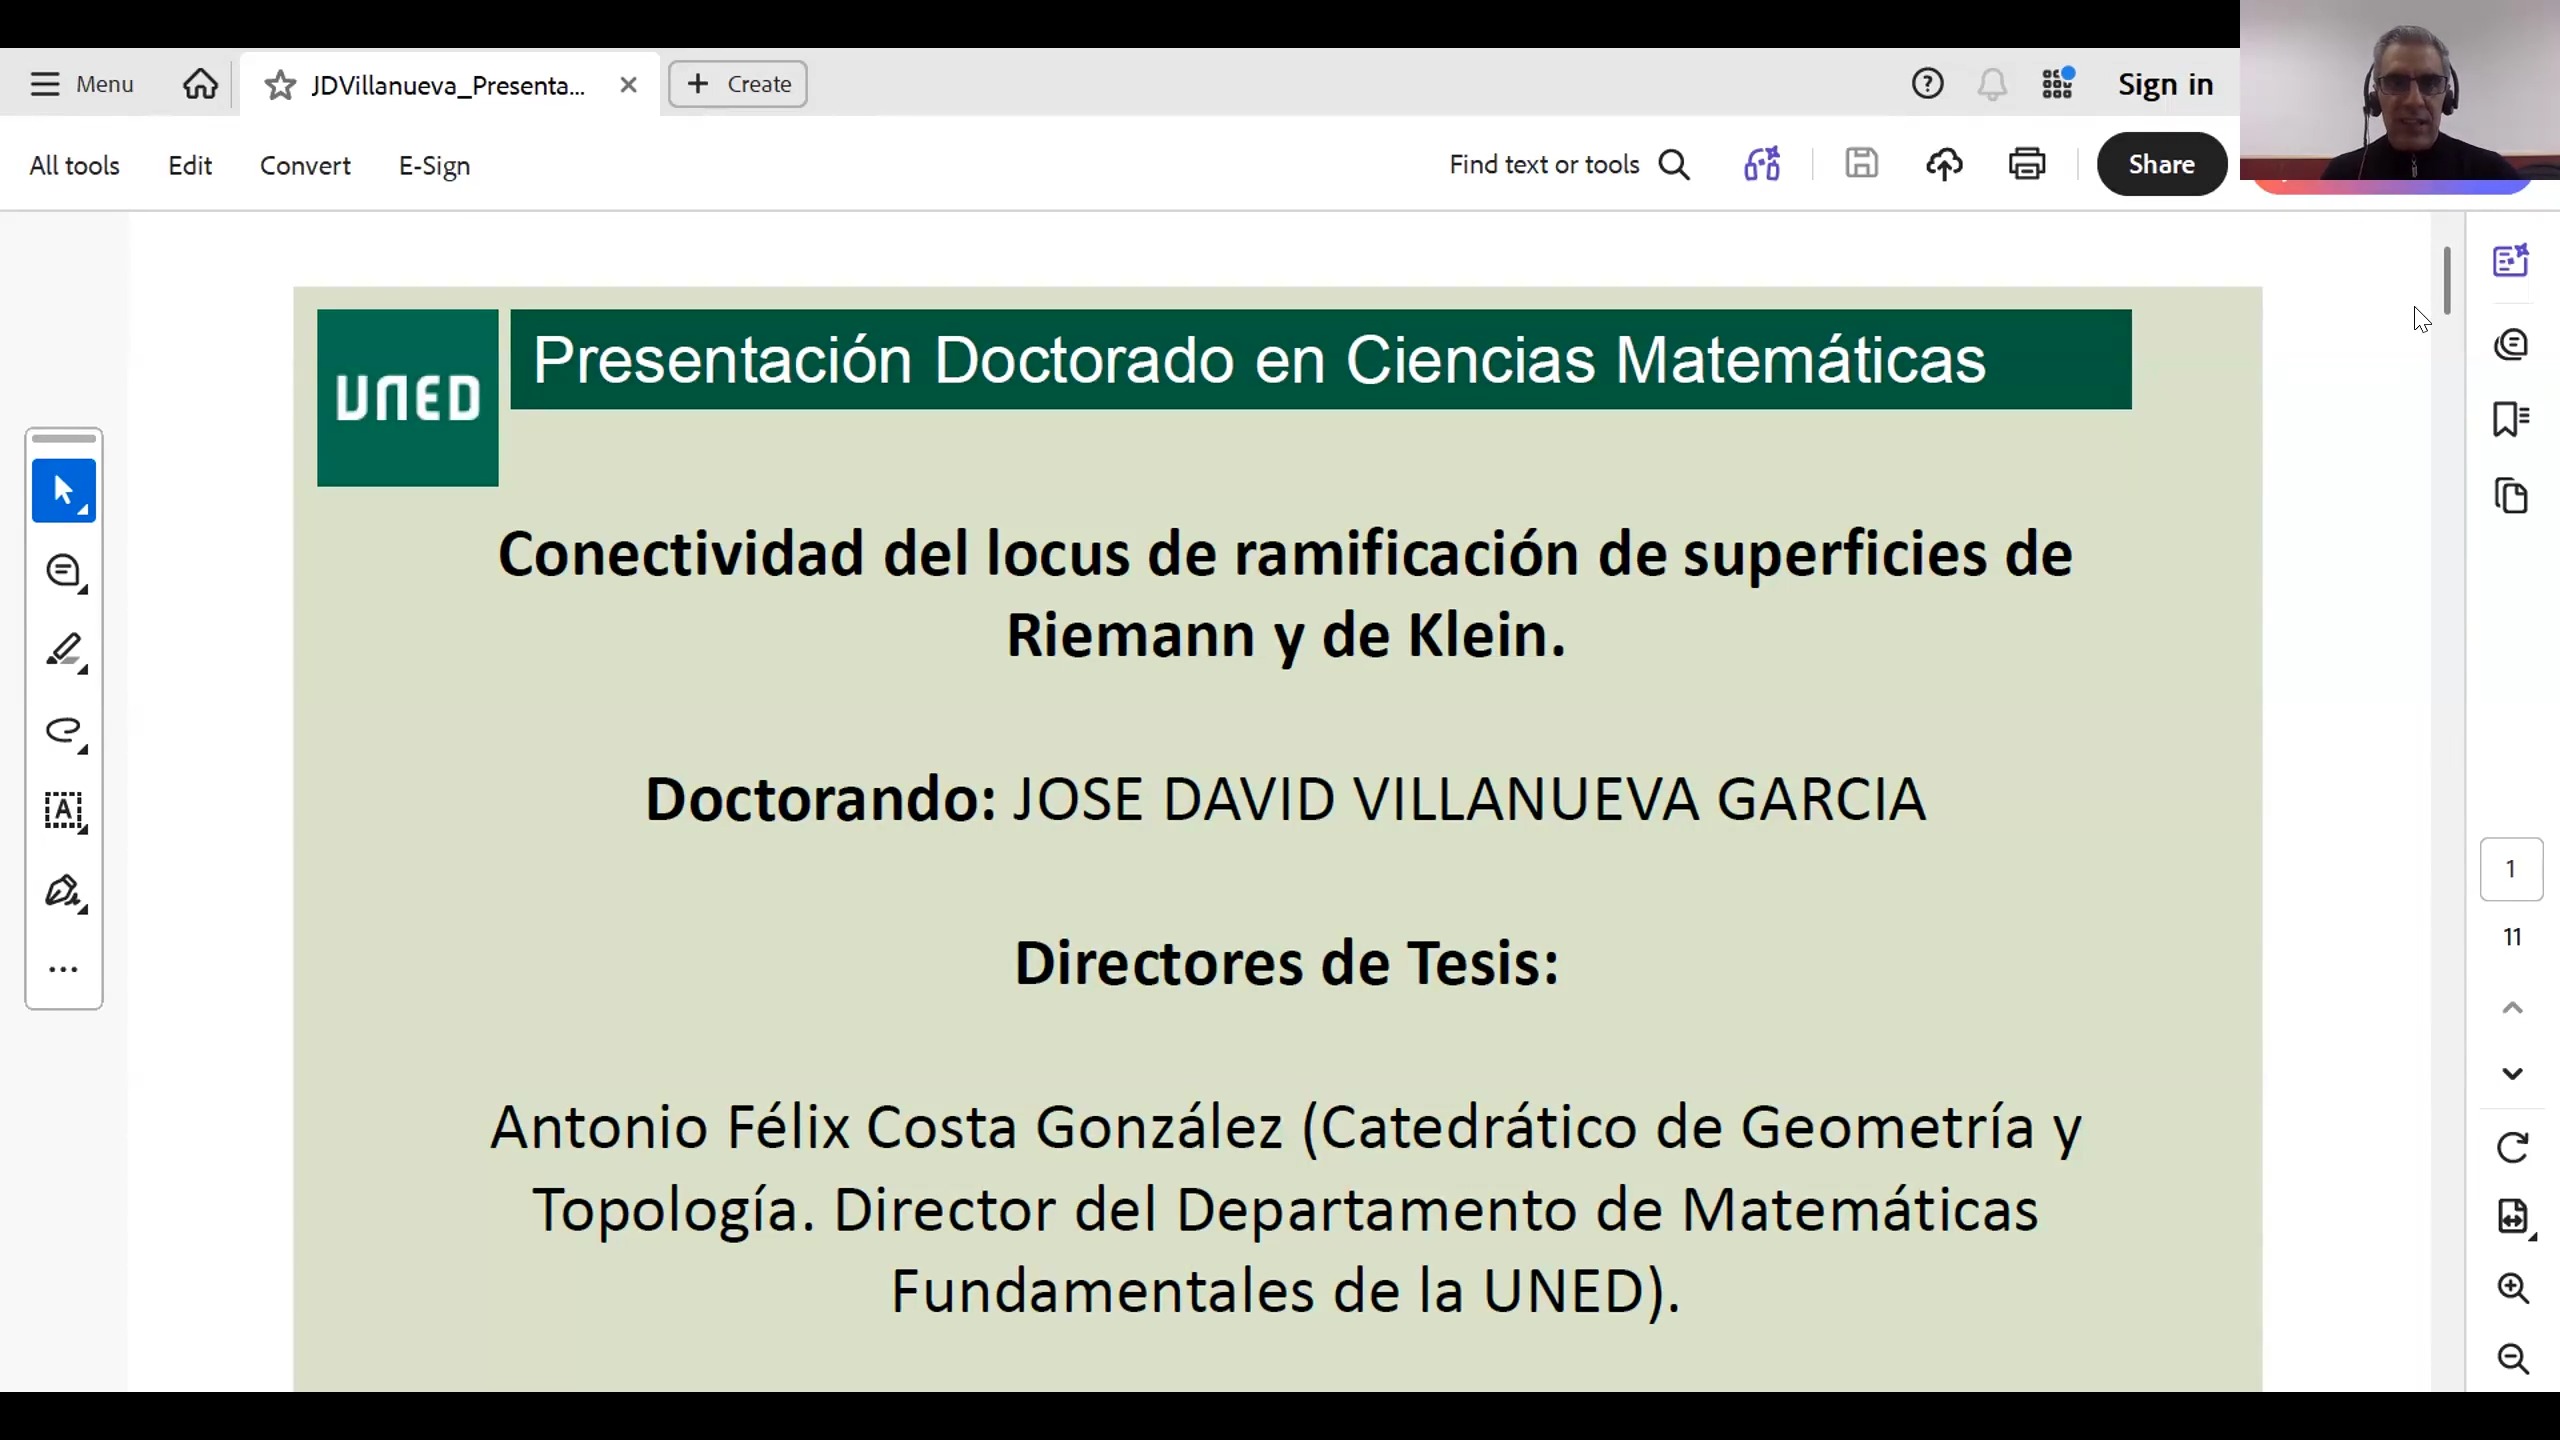This screenshot has height=1440, width=2560.
Task: Grab the quick toolbar top handle bar
Action: point(64,438)
